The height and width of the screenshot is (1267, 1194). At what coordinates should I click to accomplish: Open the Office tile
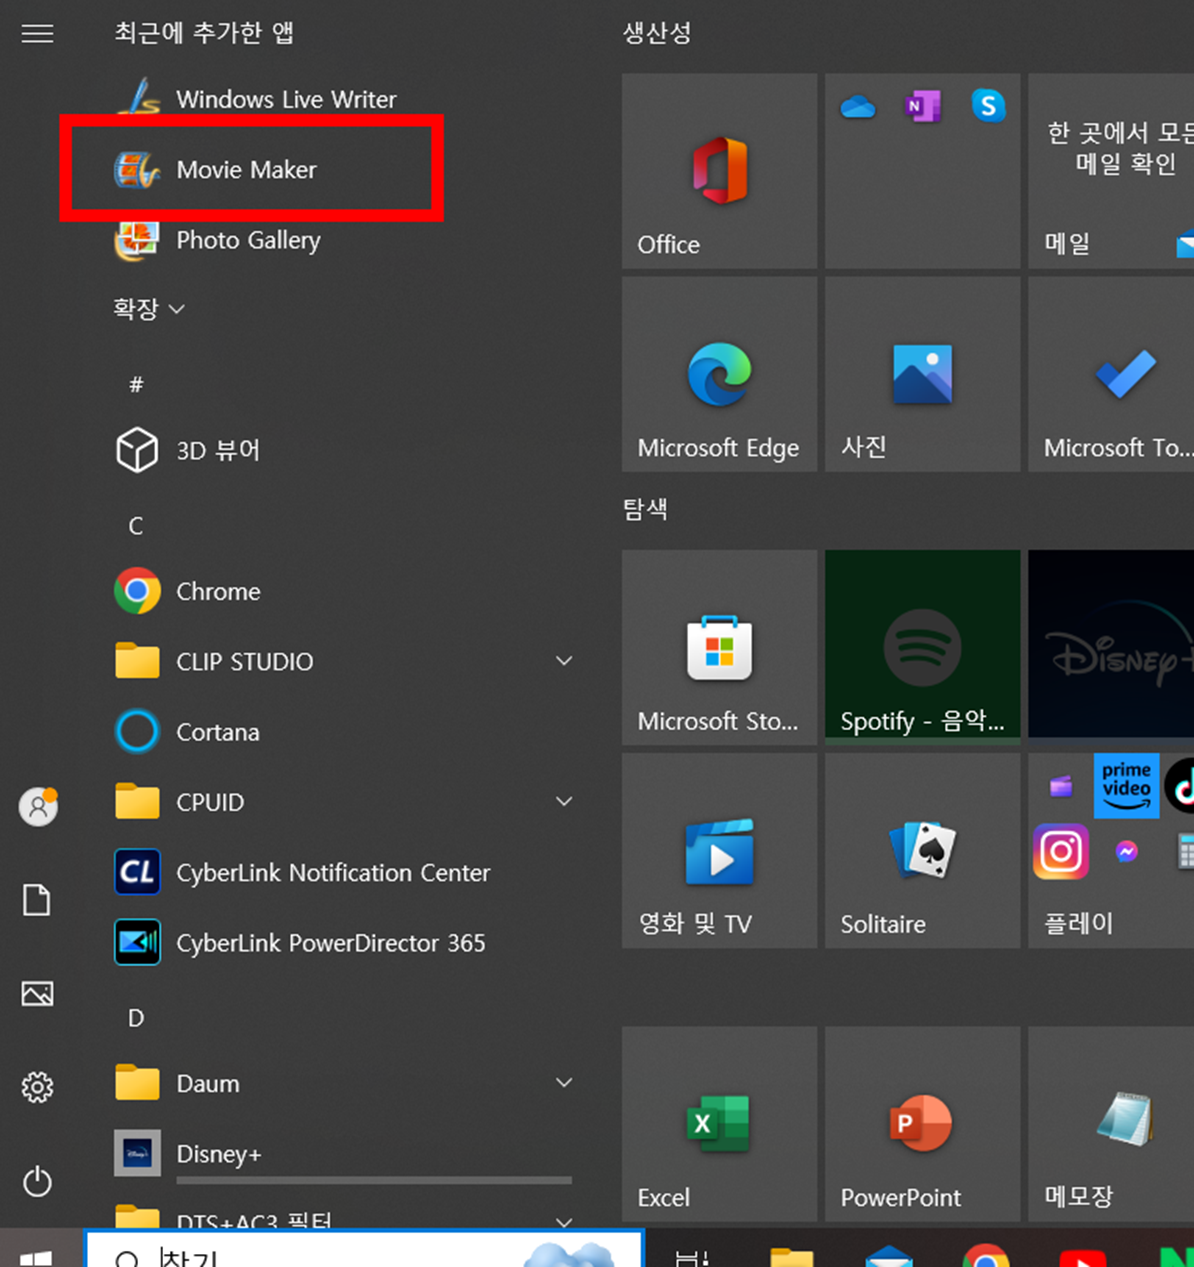[x=720, y=171]
